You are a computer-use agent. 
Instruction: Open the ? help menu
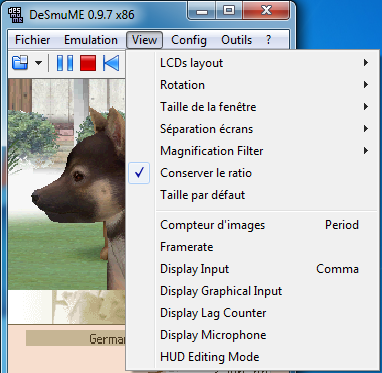[x=269, y=40]
